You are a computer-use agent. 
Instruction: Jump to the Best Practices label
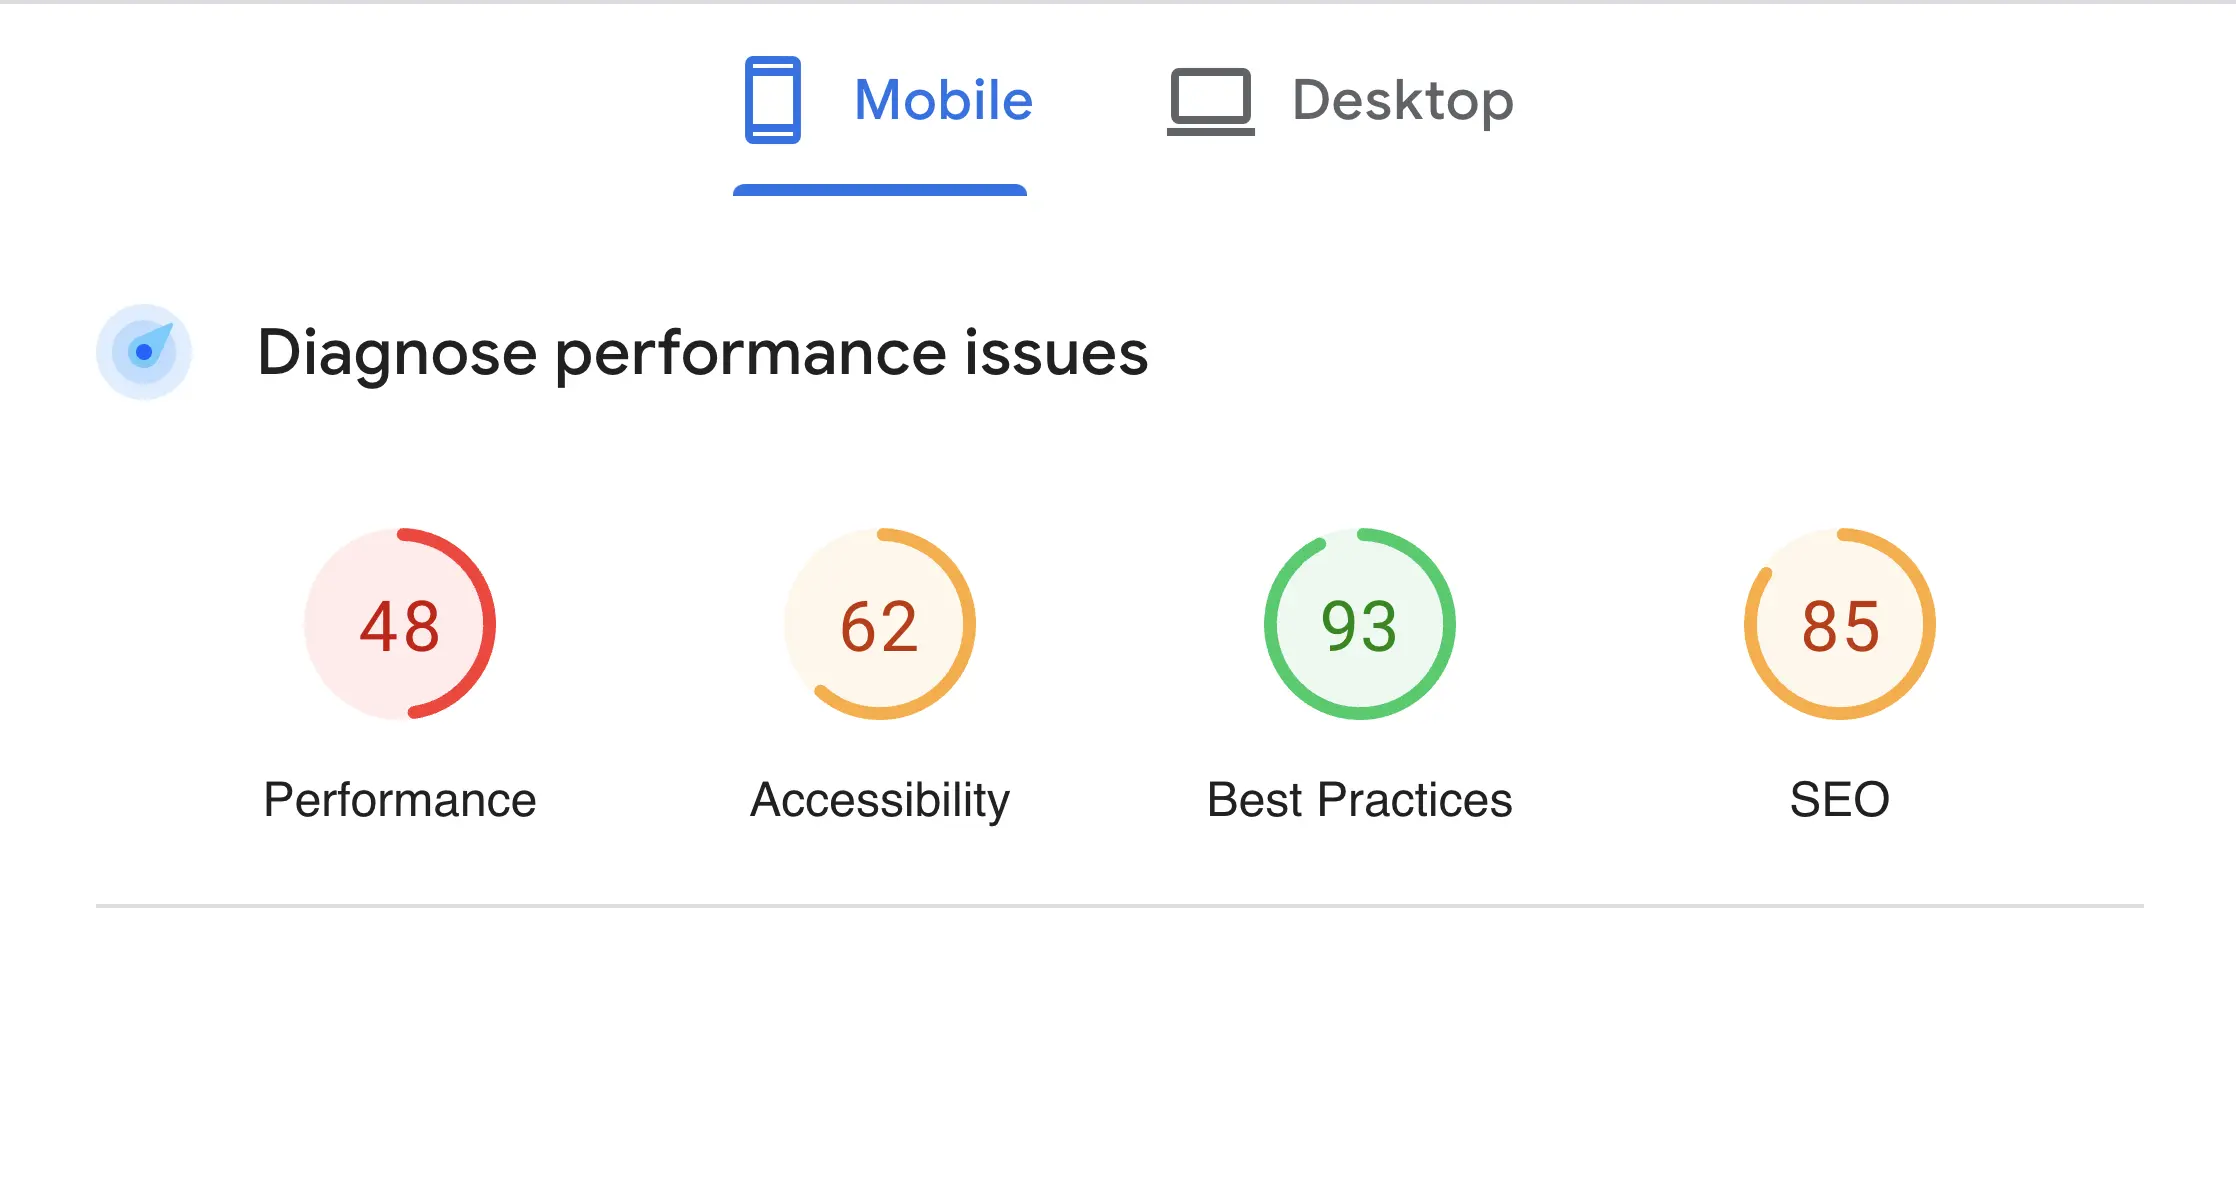click(x=1360, y=800)
